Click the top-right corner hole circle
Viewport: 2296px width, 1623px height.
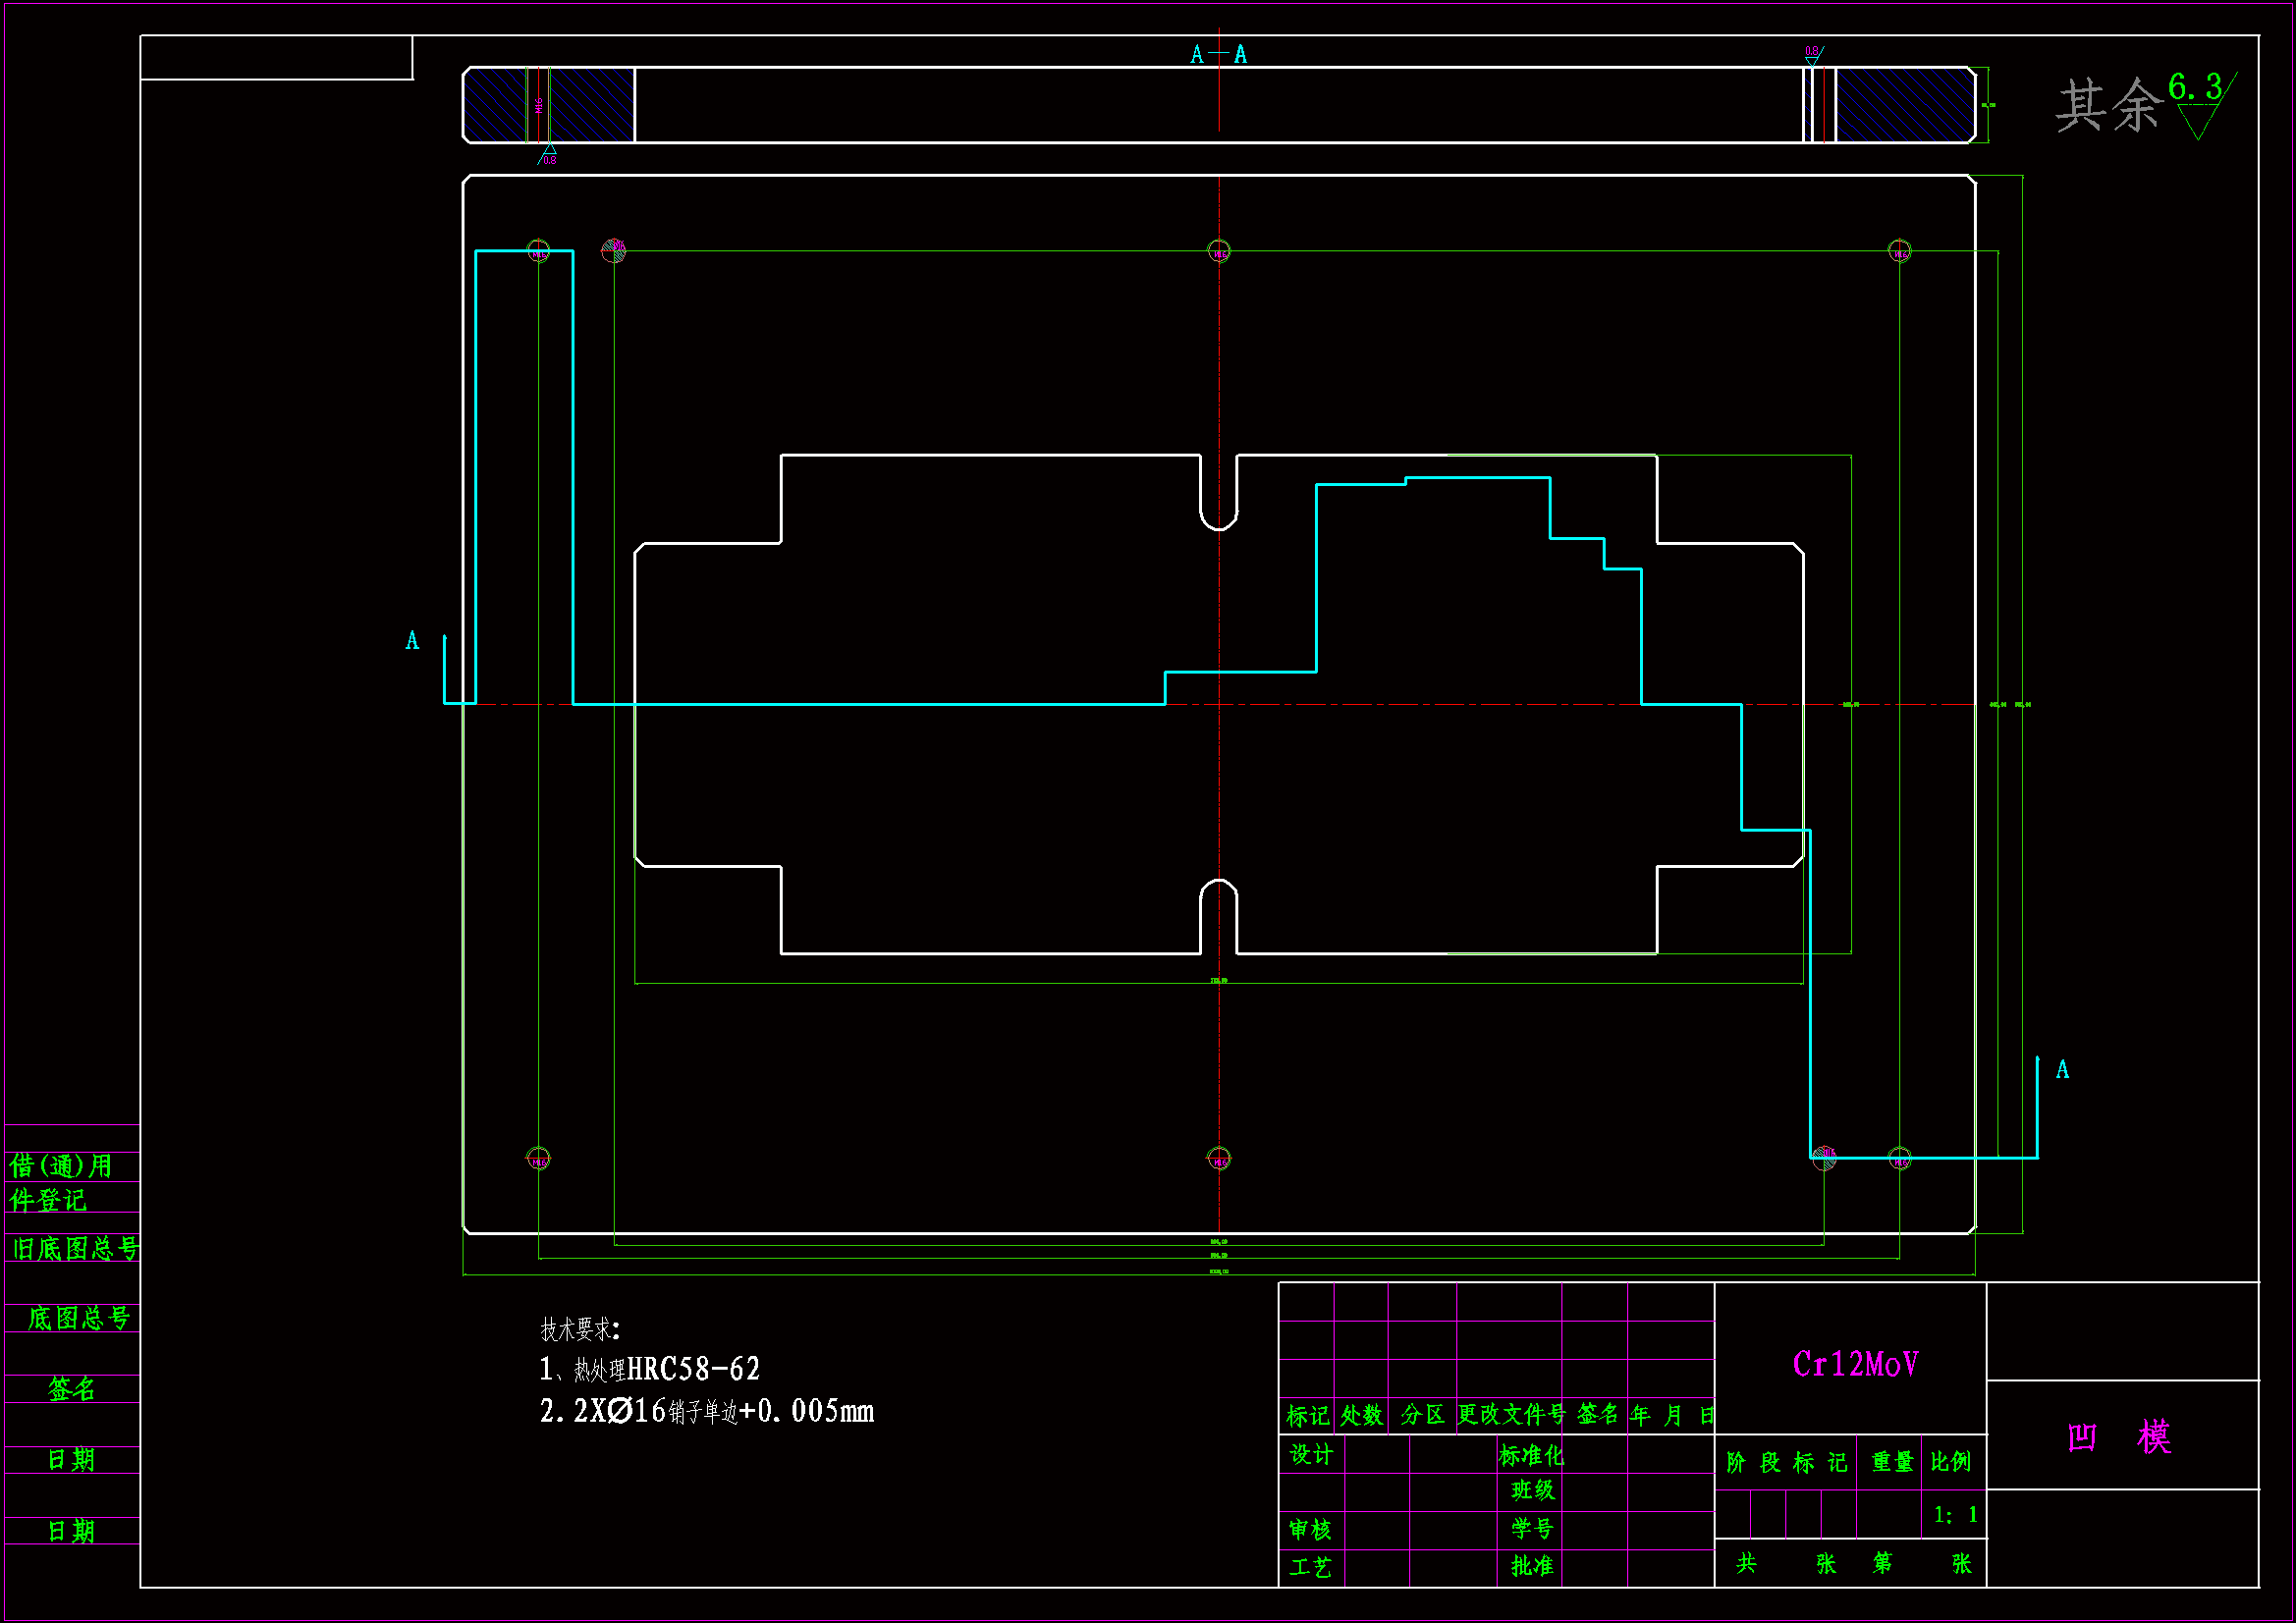(1899, 251)
